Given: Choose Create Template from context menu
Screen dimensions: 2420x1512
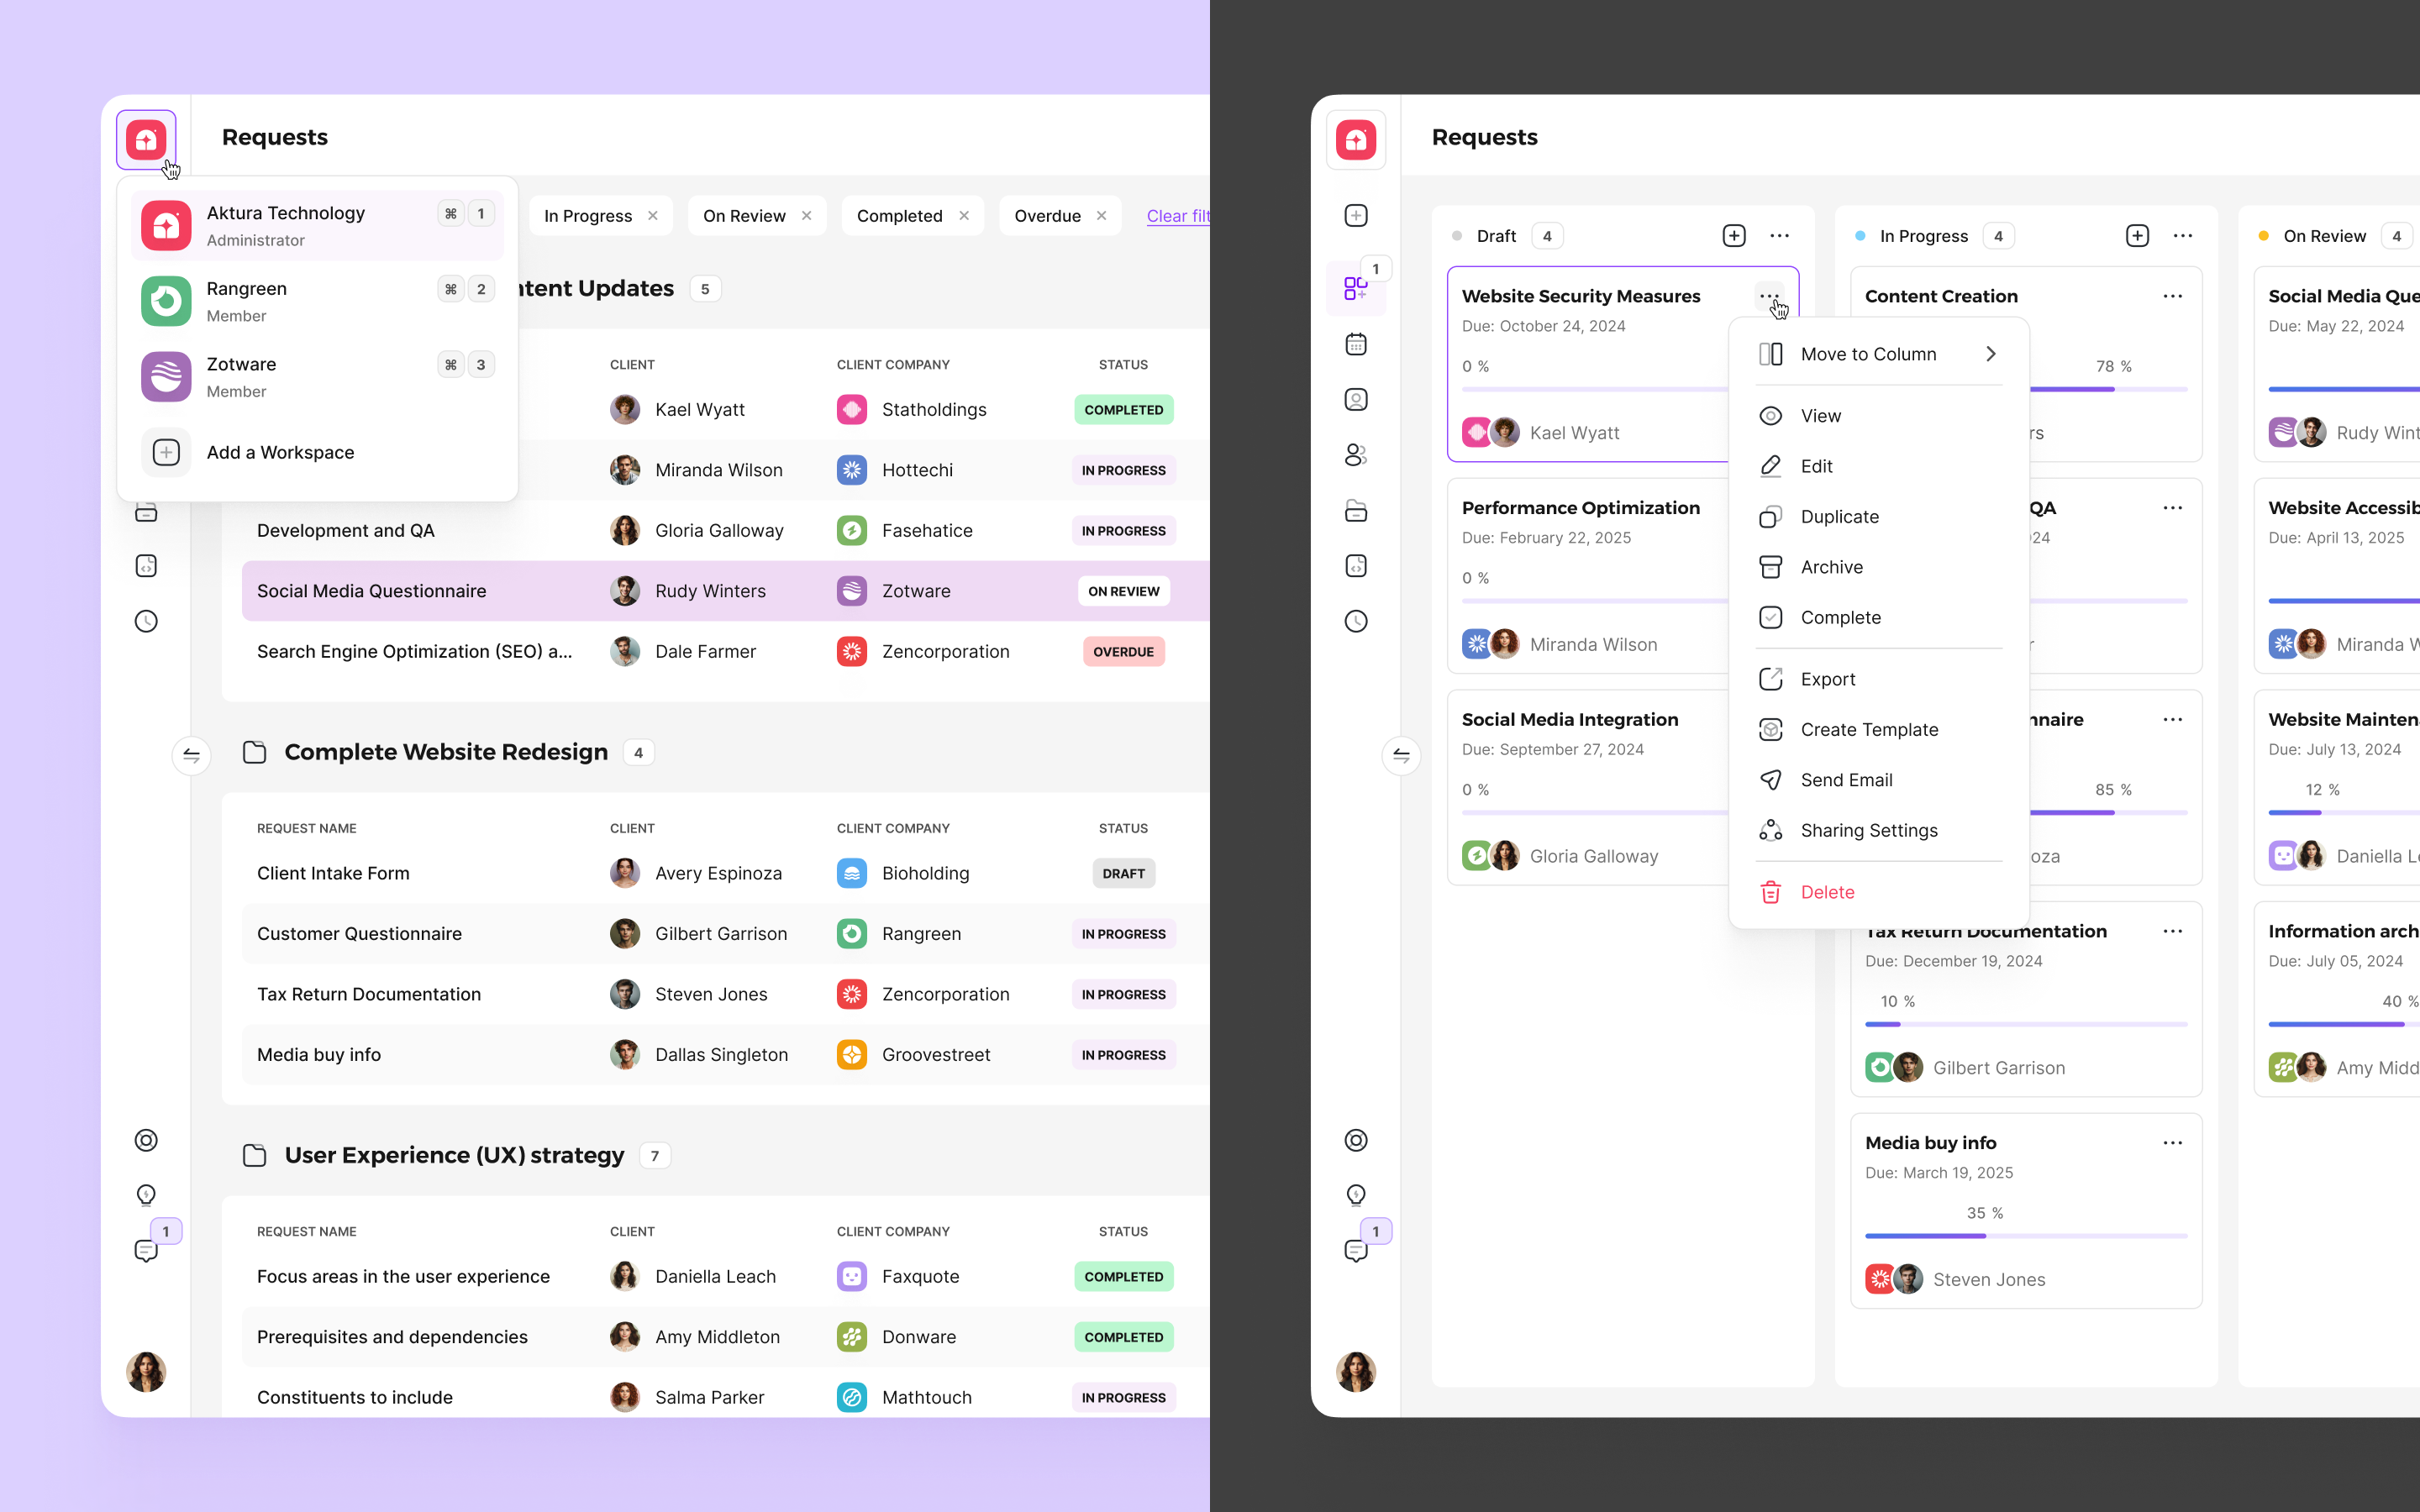Looking at the screenshot, I should pos(1879,730).
